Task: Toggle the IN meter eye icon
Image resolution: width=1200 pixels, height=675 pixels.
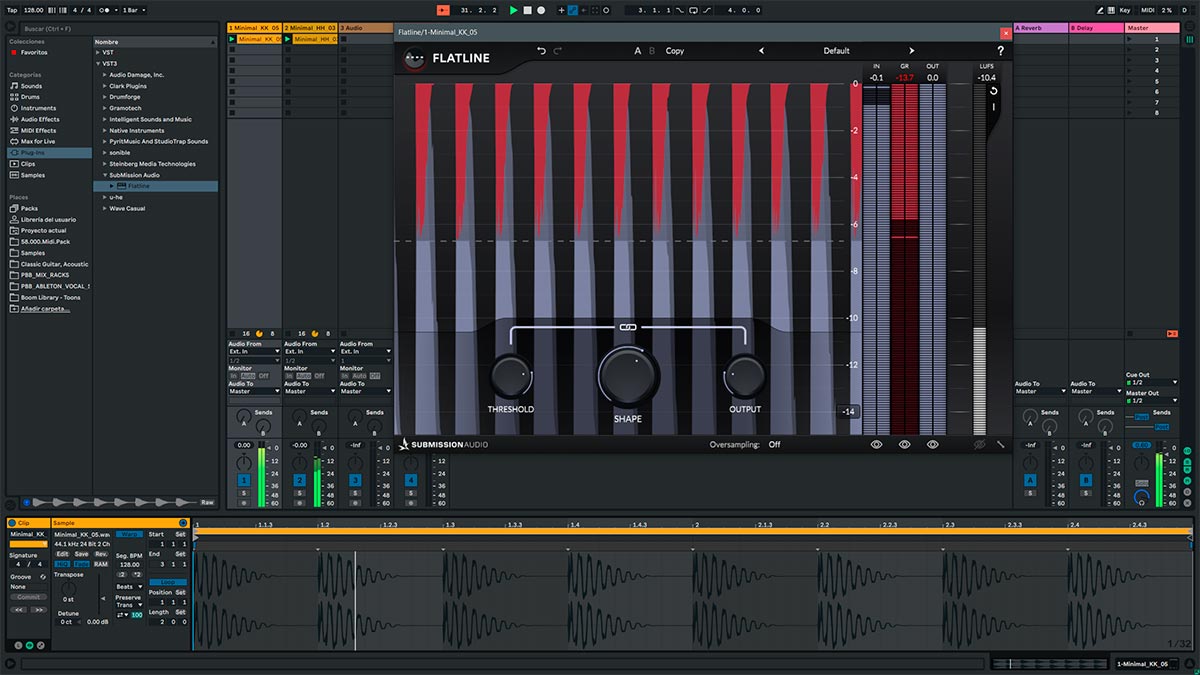Action: (x=876, y=444)
